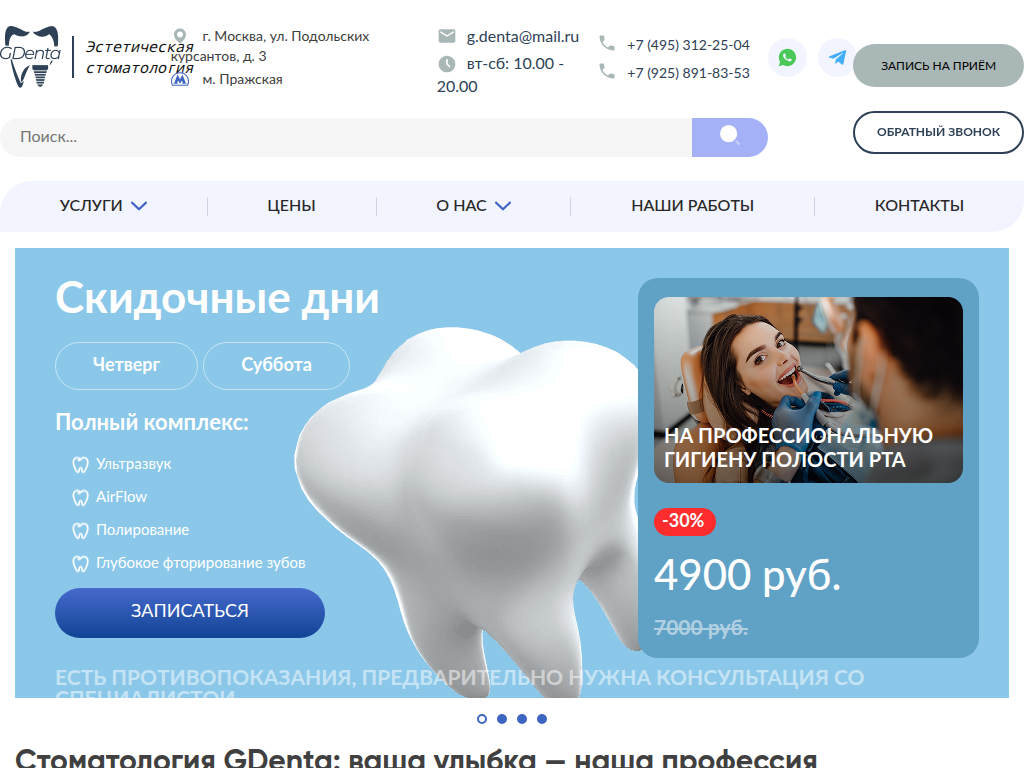The height and width of the screenshot is (768, 1024).
Task: Select the last carousel navigation dot
Action: click(542, 718)
